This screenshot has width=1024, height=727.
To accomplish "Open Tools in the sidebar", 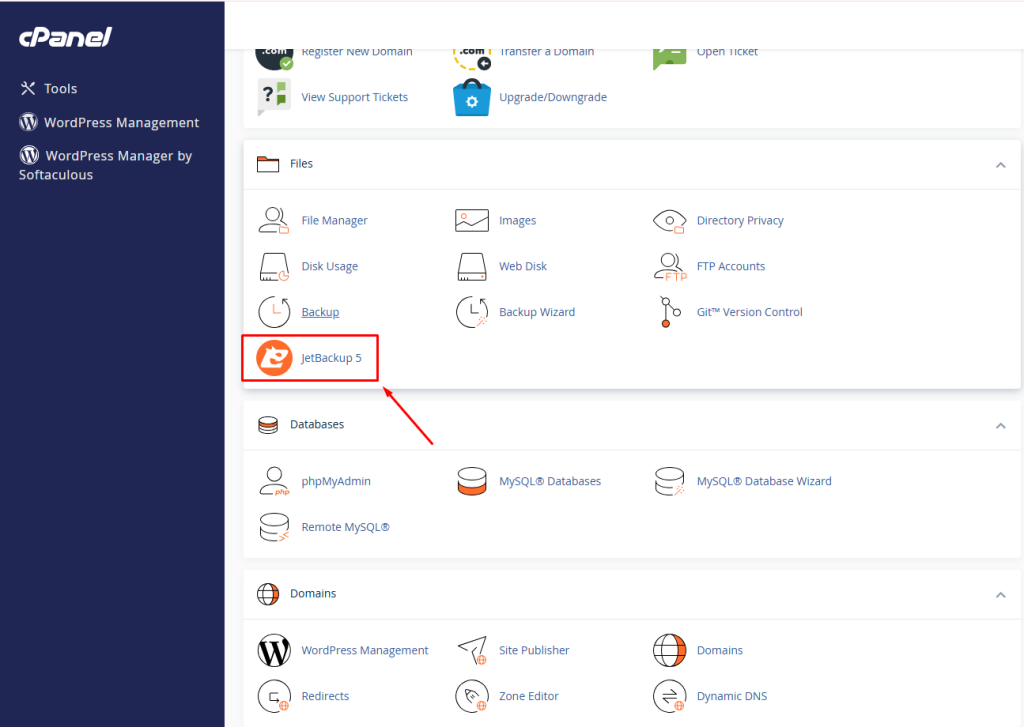I will click(60, 89).
